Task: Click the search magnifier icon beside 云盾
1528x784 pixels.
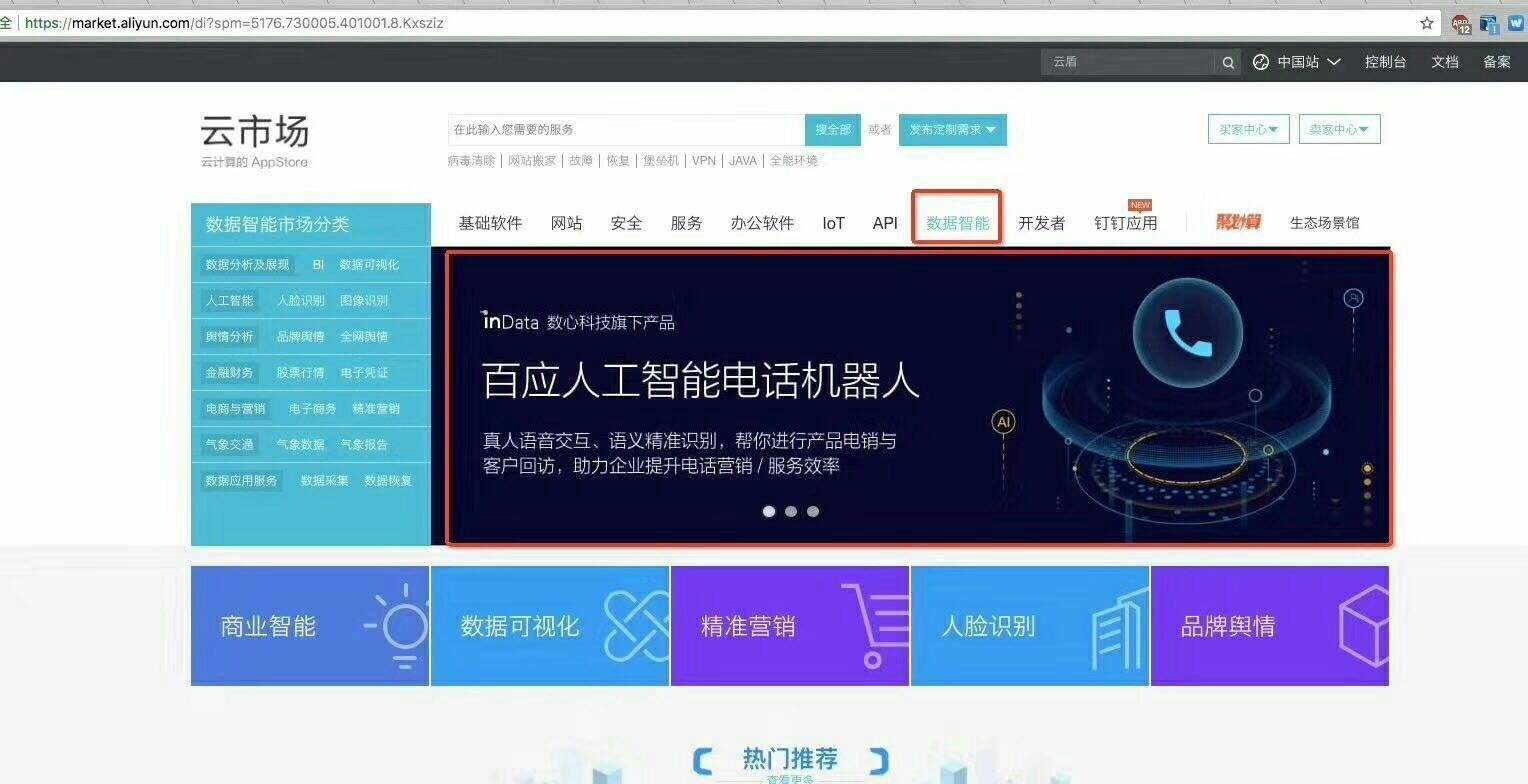Action: point(1228,62)
